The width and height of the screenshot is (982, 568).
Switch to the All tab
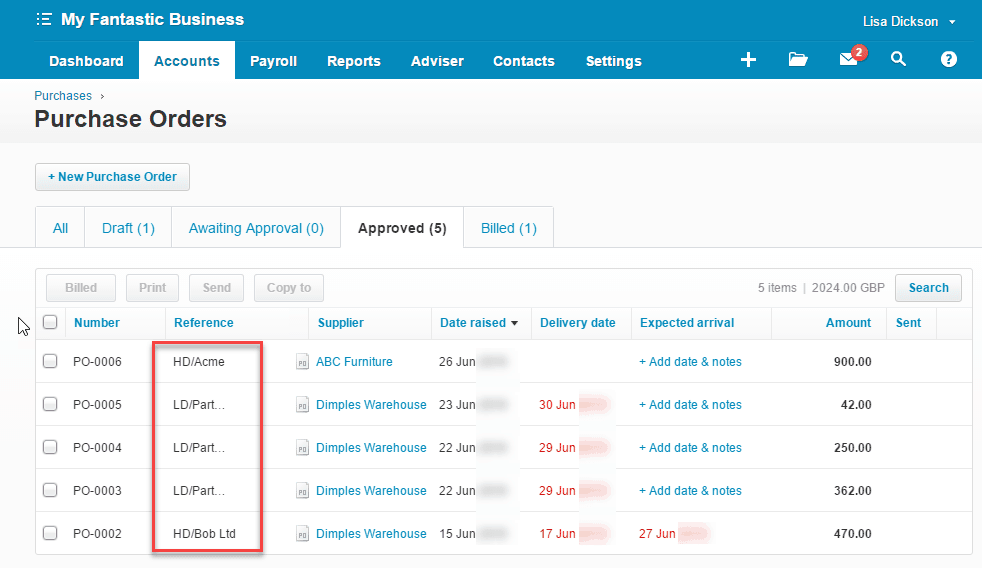click(x=60, y=228)
